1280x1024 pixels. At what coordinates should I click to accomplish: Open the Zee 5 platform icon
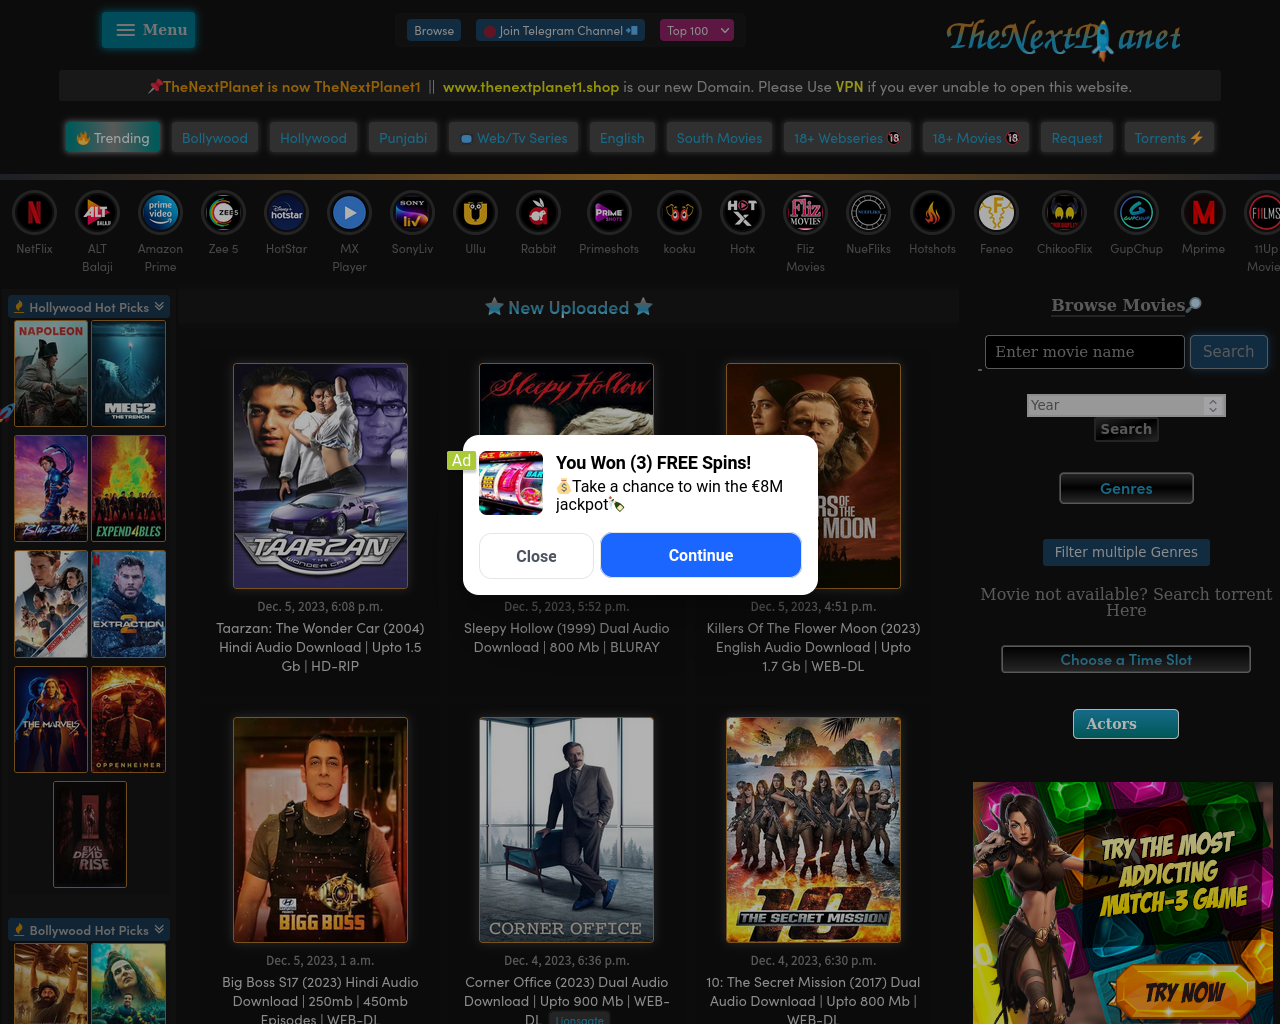[x=223, y=212]
